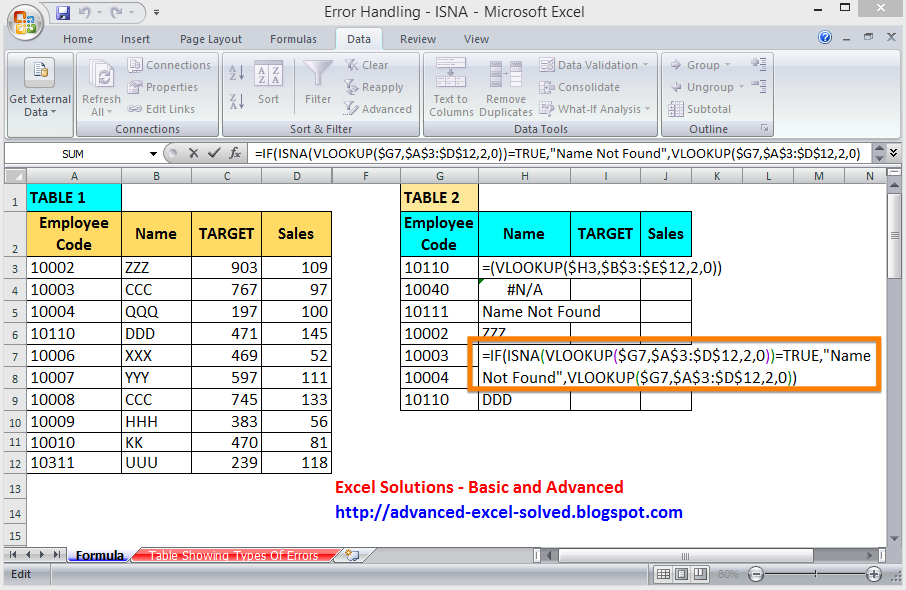This screenshot has width=906, height=590.
Task: Open the Group dropdown
Action: (700, 65)
